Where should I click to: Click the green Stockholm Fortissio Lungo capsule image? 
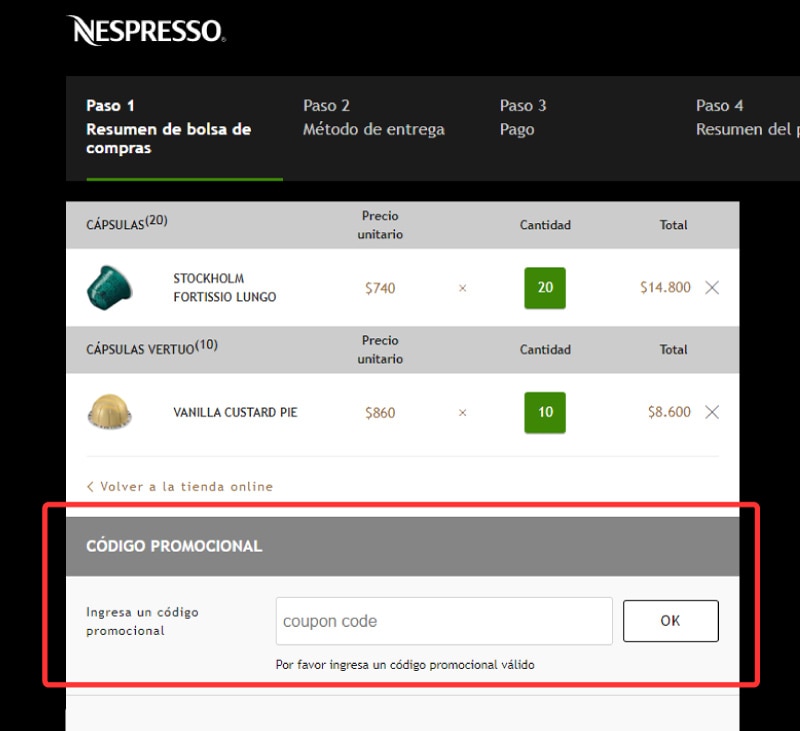coord(110,287)
